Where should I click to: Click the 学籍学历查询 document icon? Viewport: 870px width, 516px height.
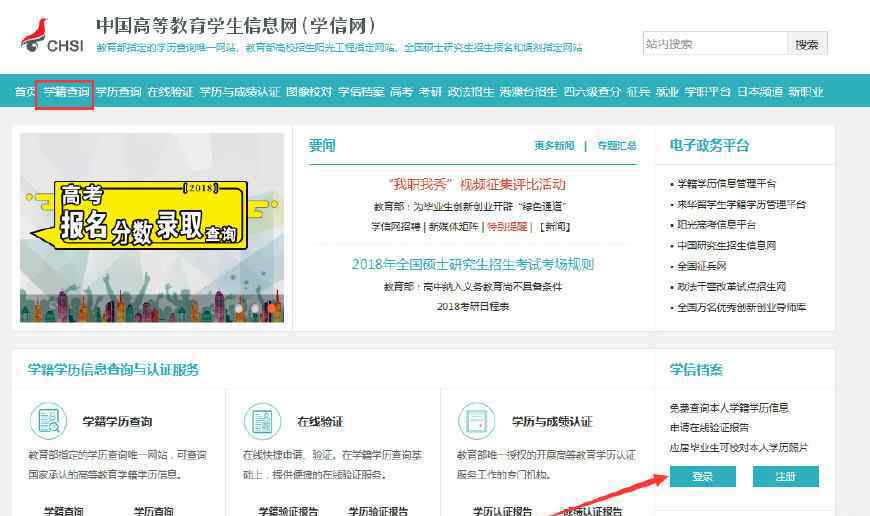point(48,421)
